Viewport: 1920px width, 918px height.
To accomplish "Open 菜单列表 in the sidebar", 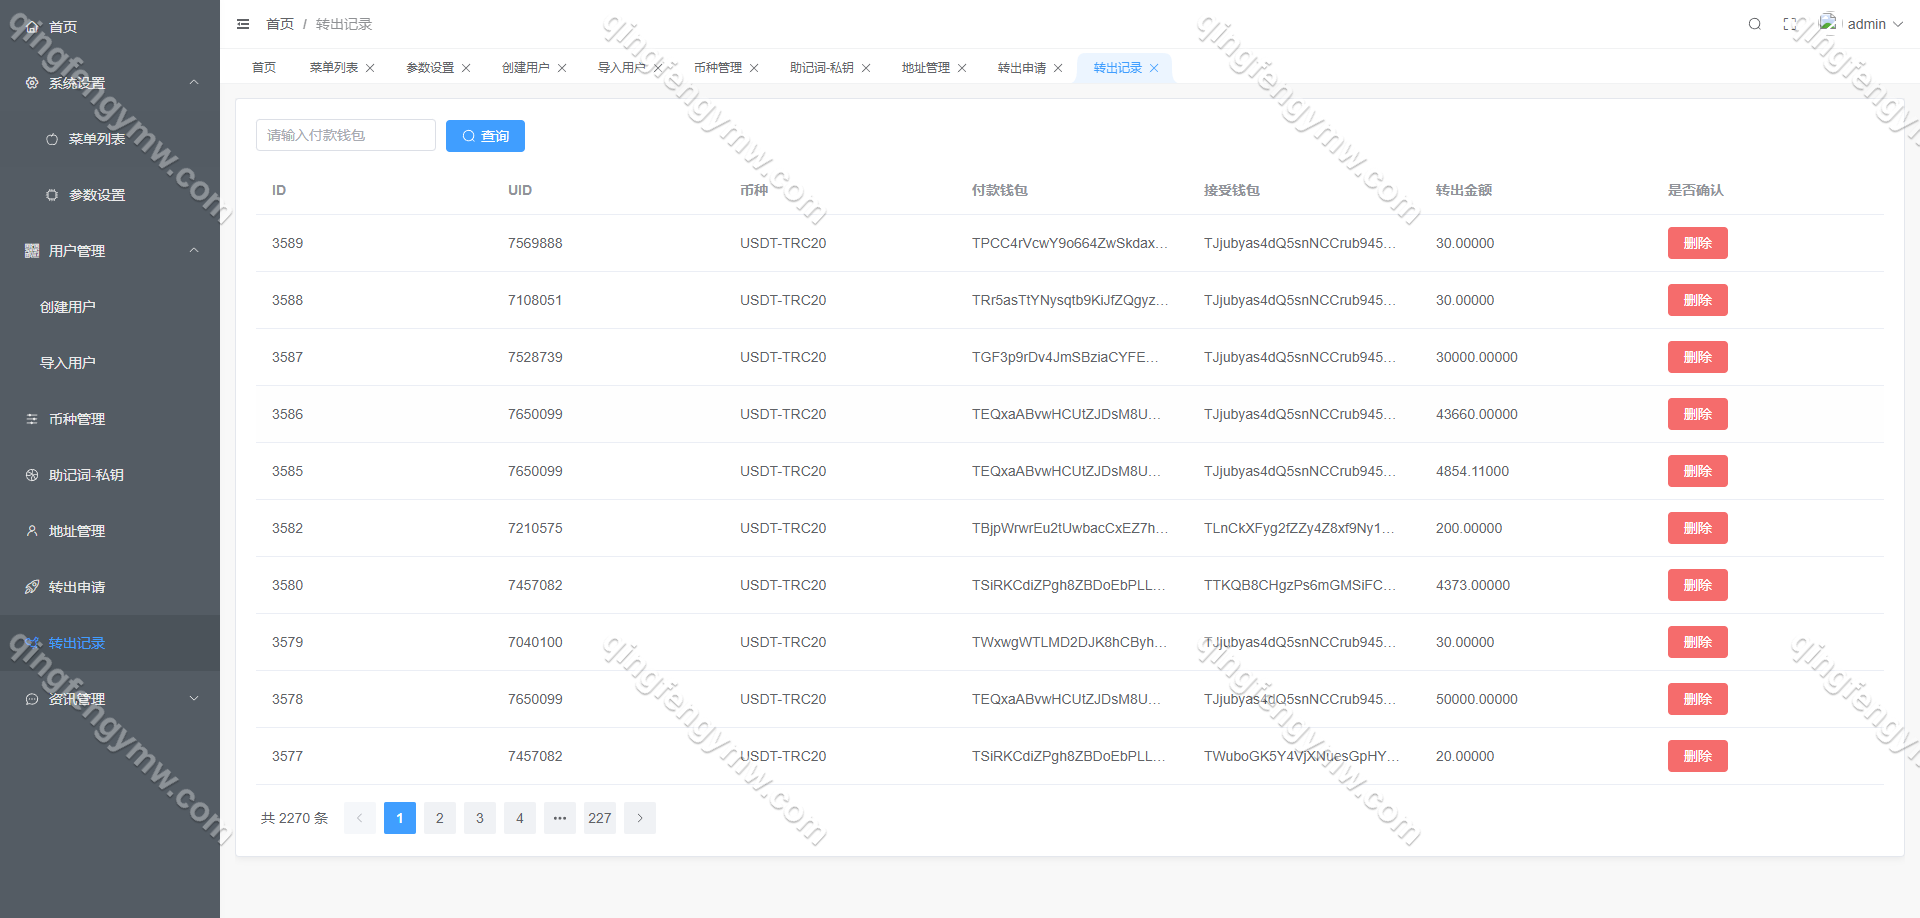I will [x=110, y=139].
